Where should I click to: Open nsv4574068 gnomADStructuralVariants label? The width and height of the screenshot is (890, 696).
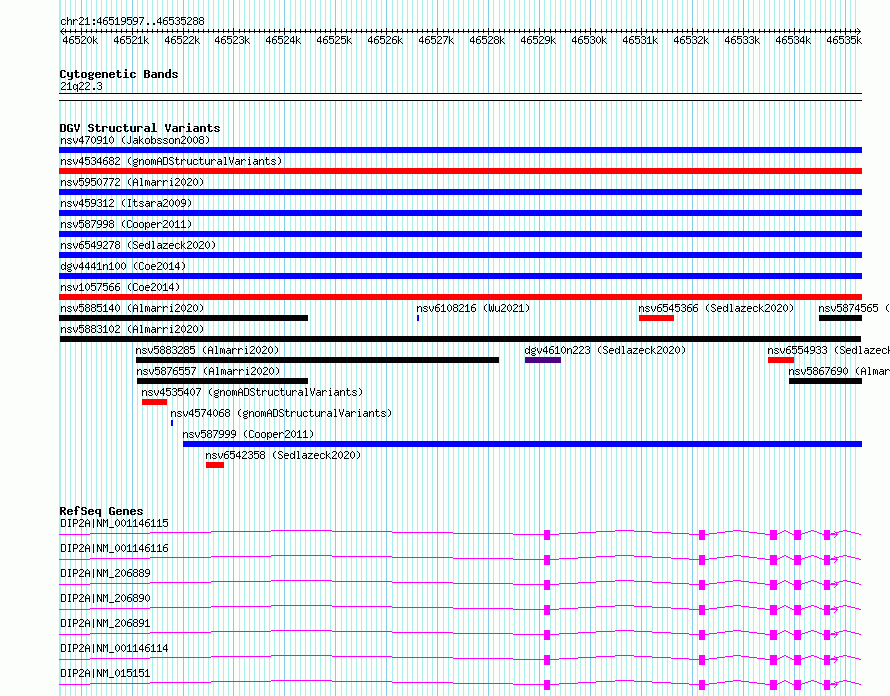[281, 413]
